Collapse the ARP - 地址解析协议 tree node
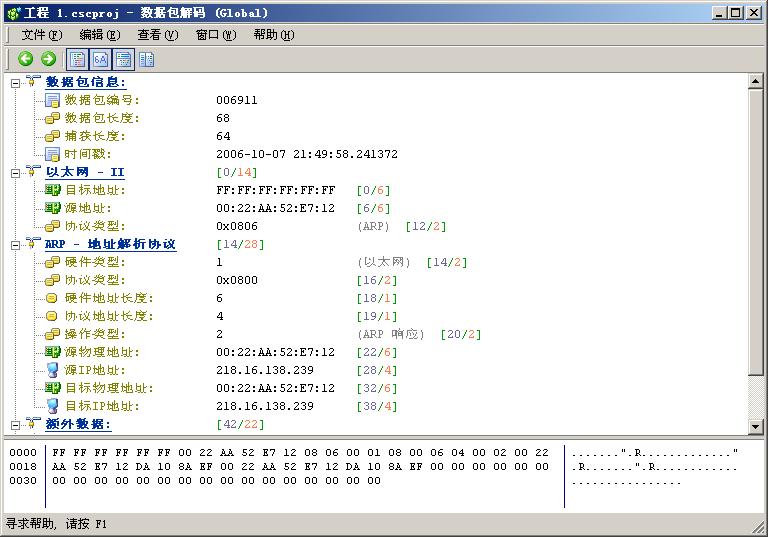Image resolution: width=768 pixels, height=537 pixels. tap(16, 245)
